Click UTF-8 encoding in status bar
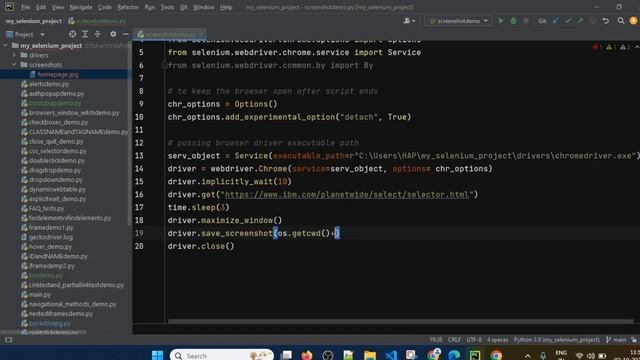The width and height of the screenshot is (640, 360). (474, 340)
